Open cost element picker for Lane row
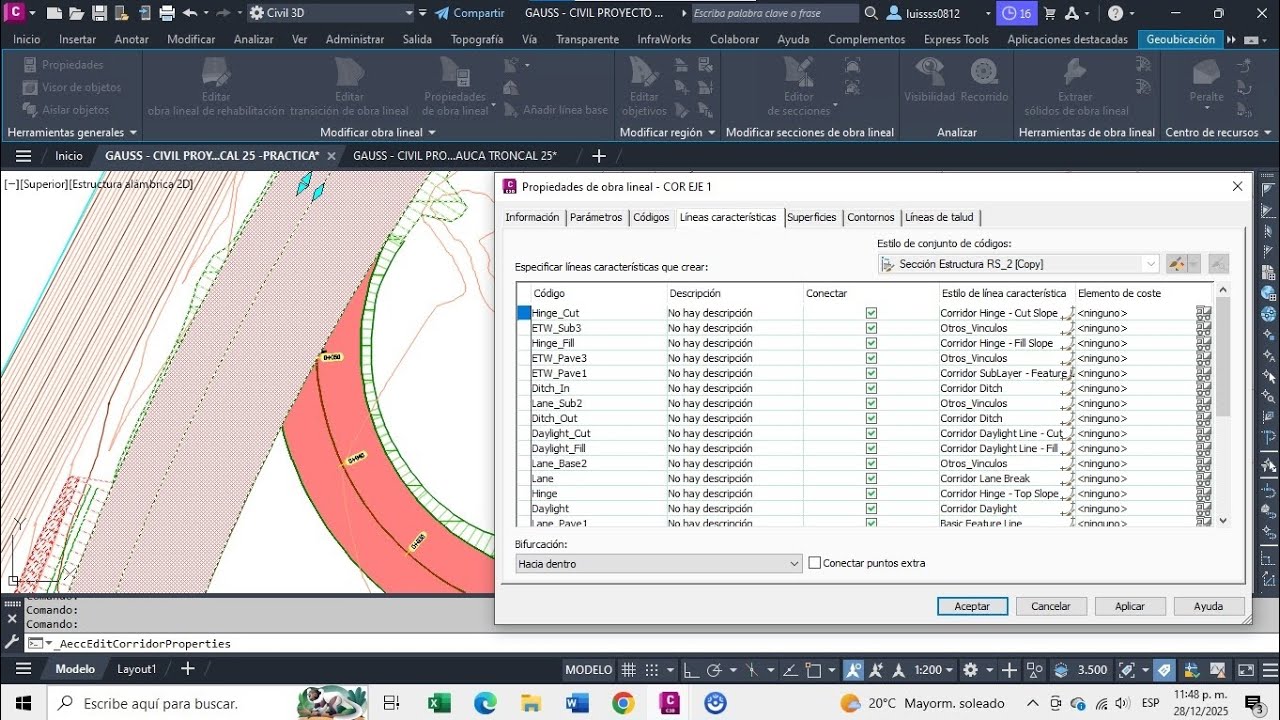Image resolution: width=1280 pixels, height=720 pixels. pyautogui.click(x=1203, y=478)
